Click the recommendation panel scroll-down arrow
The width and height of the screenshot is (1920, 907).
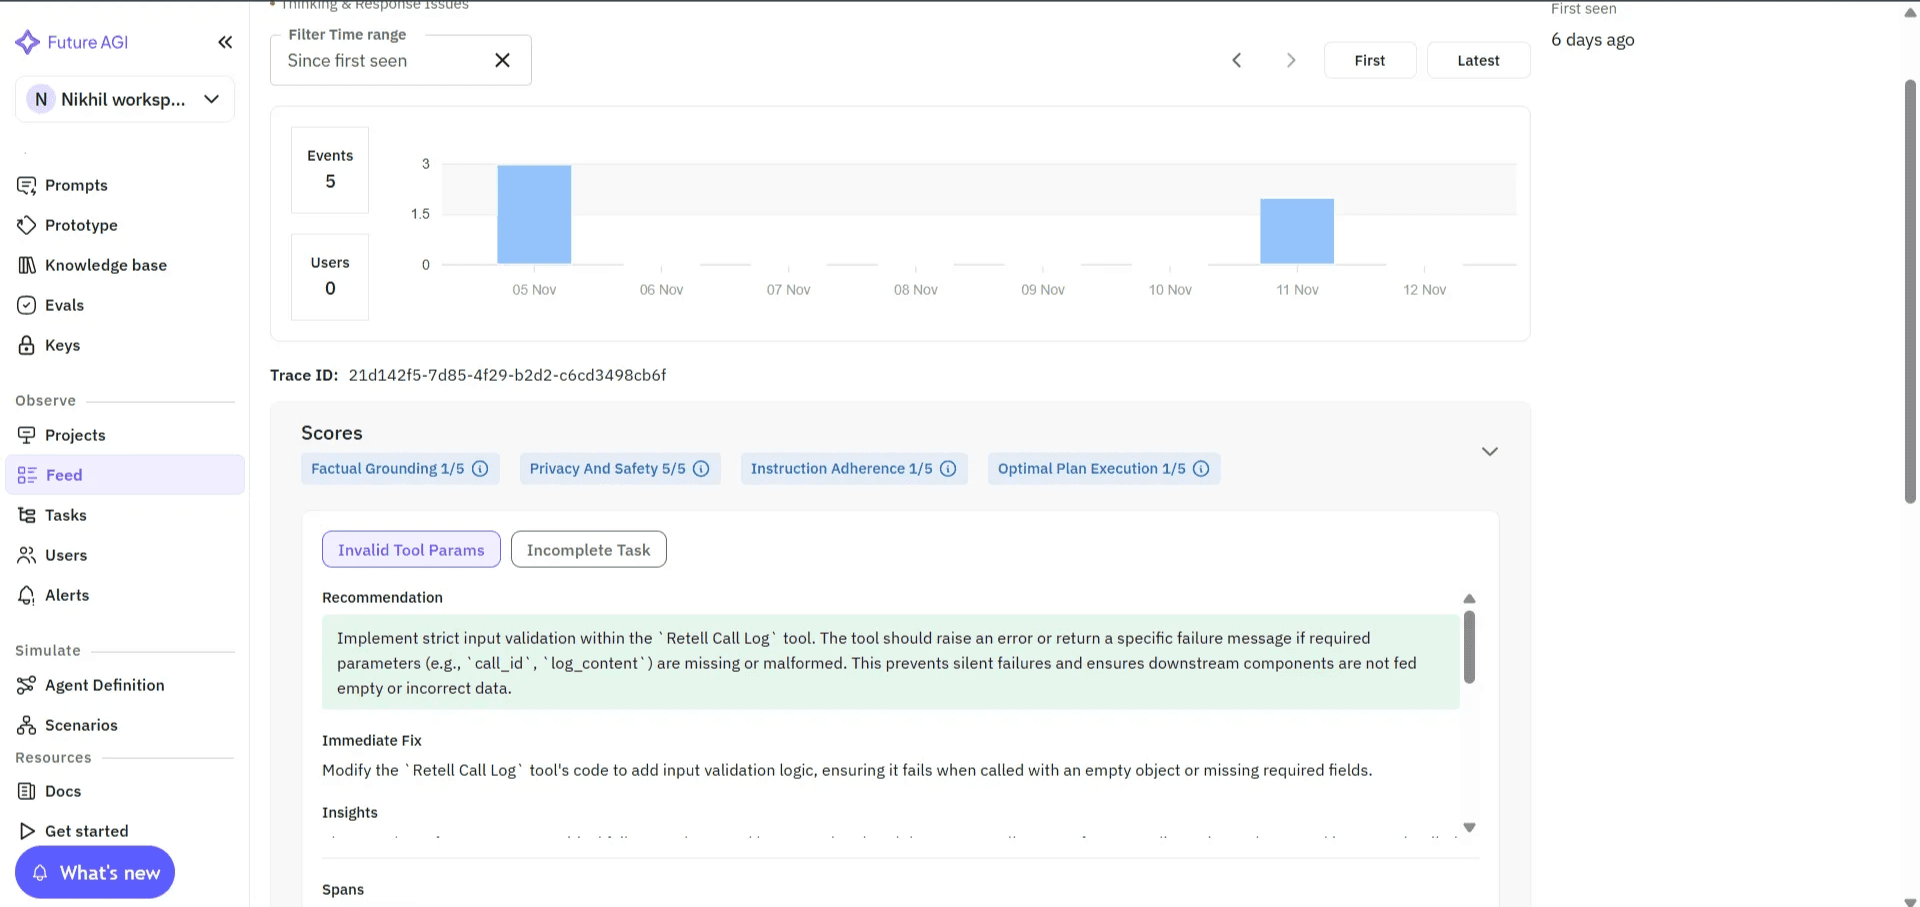[1469, 828]
